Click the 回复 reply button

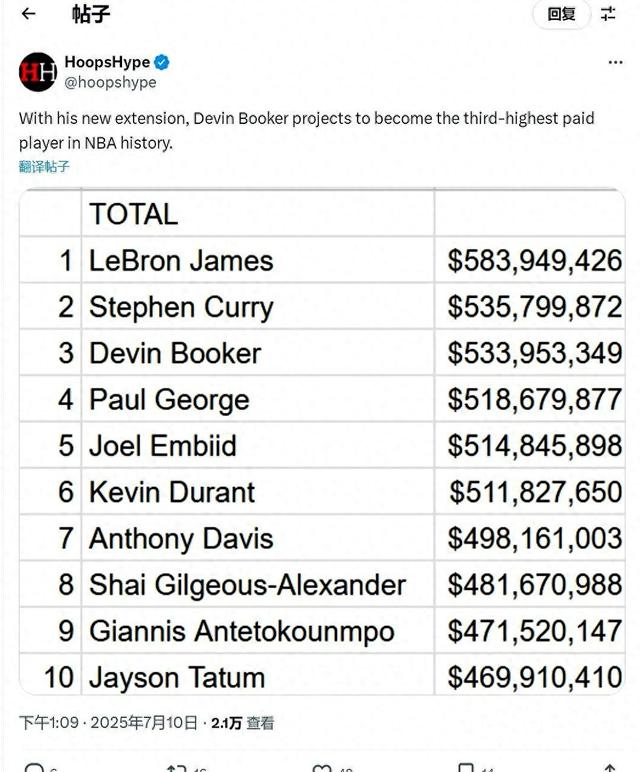tap(561, 14)
